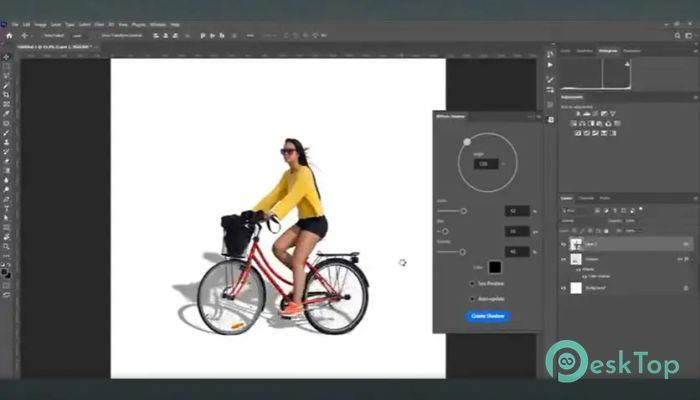Viewport: 700px width, 400px height.
Task: Click the Blur px value field
Action: click(517, 231)
